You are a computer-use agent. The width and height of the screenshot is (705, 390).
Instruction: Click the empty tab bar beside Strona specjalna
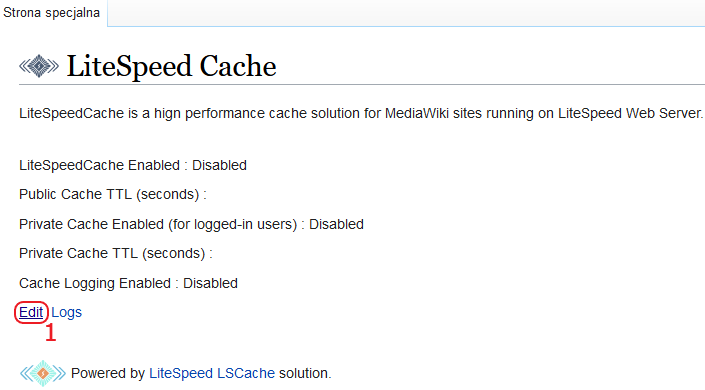click(406, 13)
